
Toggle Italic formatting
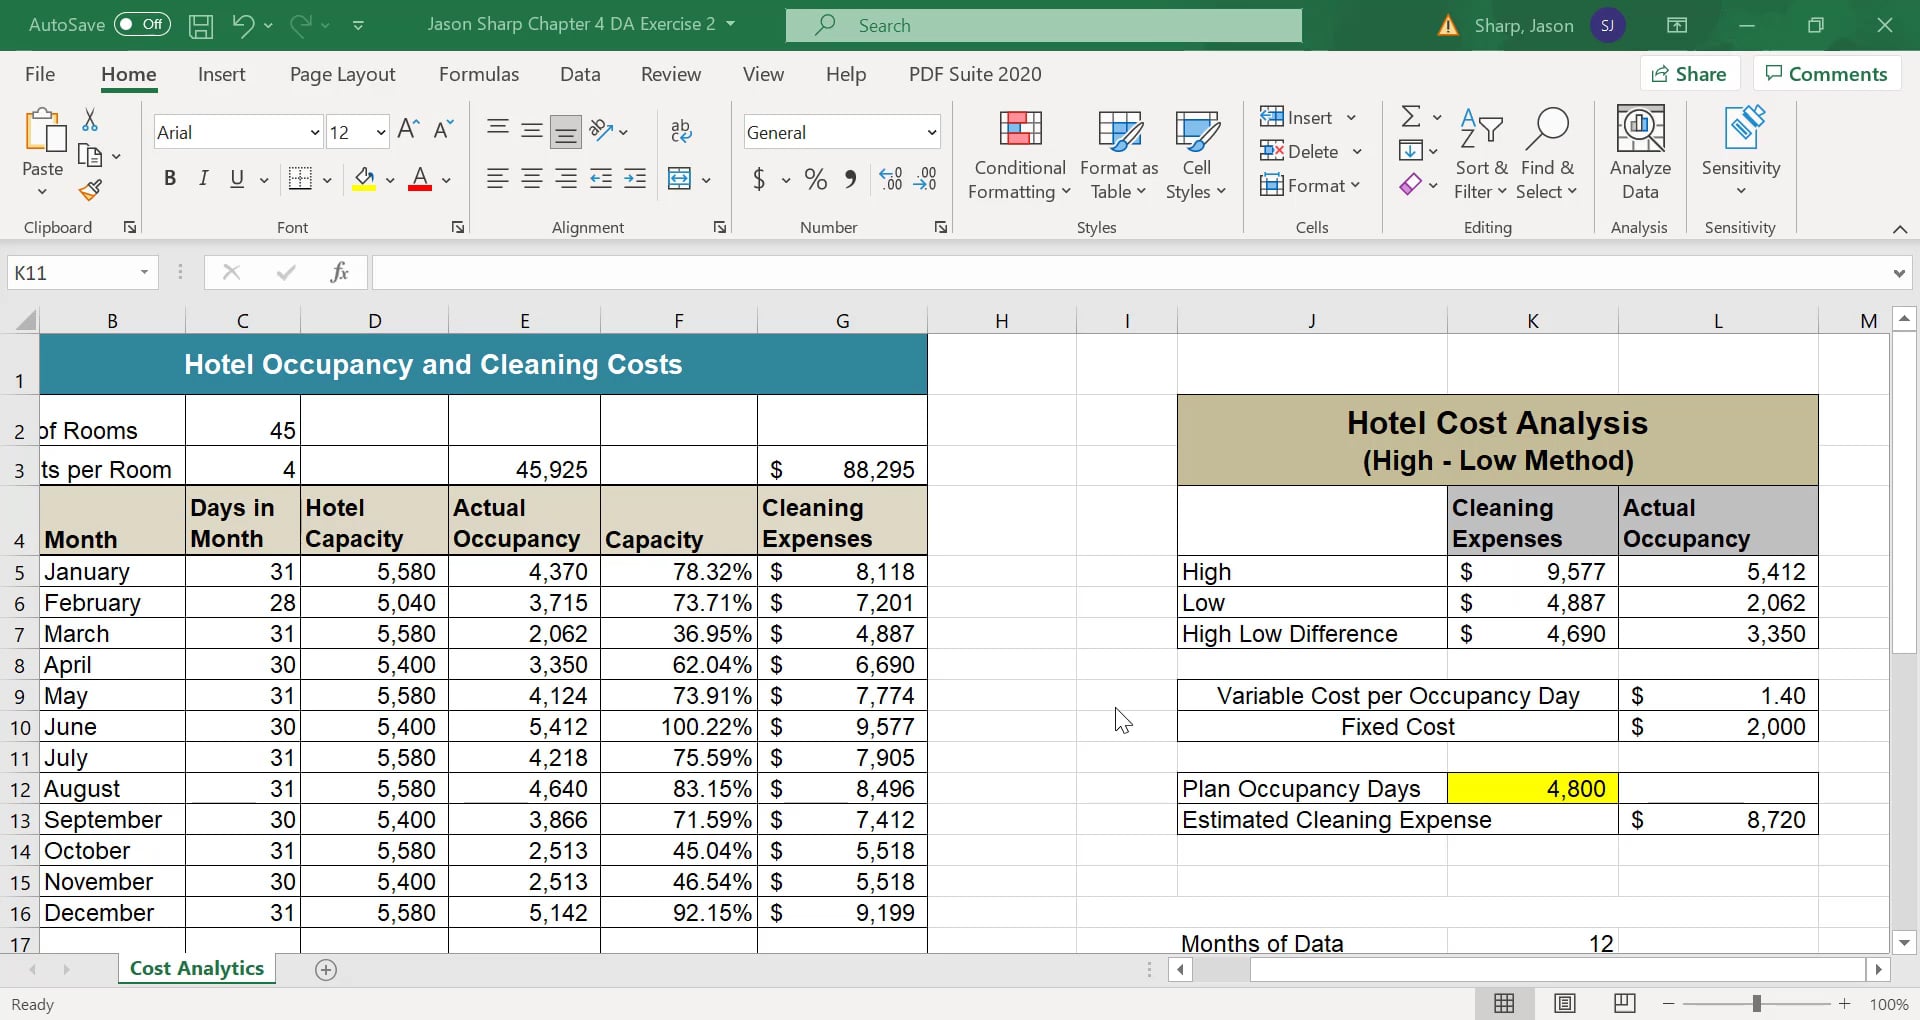point(204,179)
